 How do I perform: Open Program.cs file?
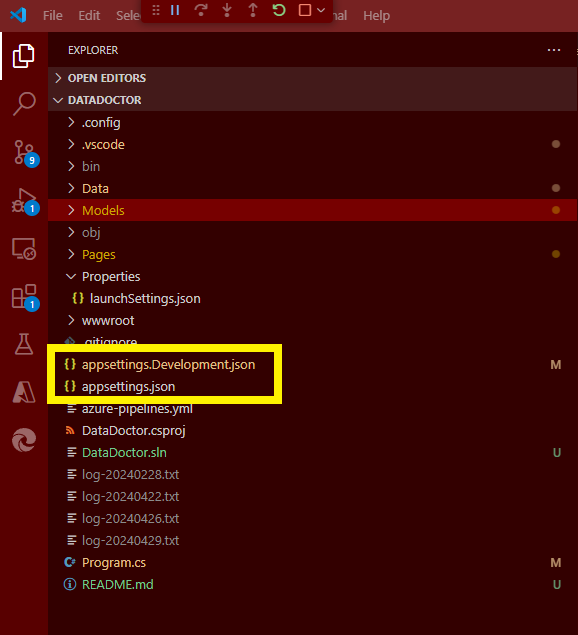[312, 563]
